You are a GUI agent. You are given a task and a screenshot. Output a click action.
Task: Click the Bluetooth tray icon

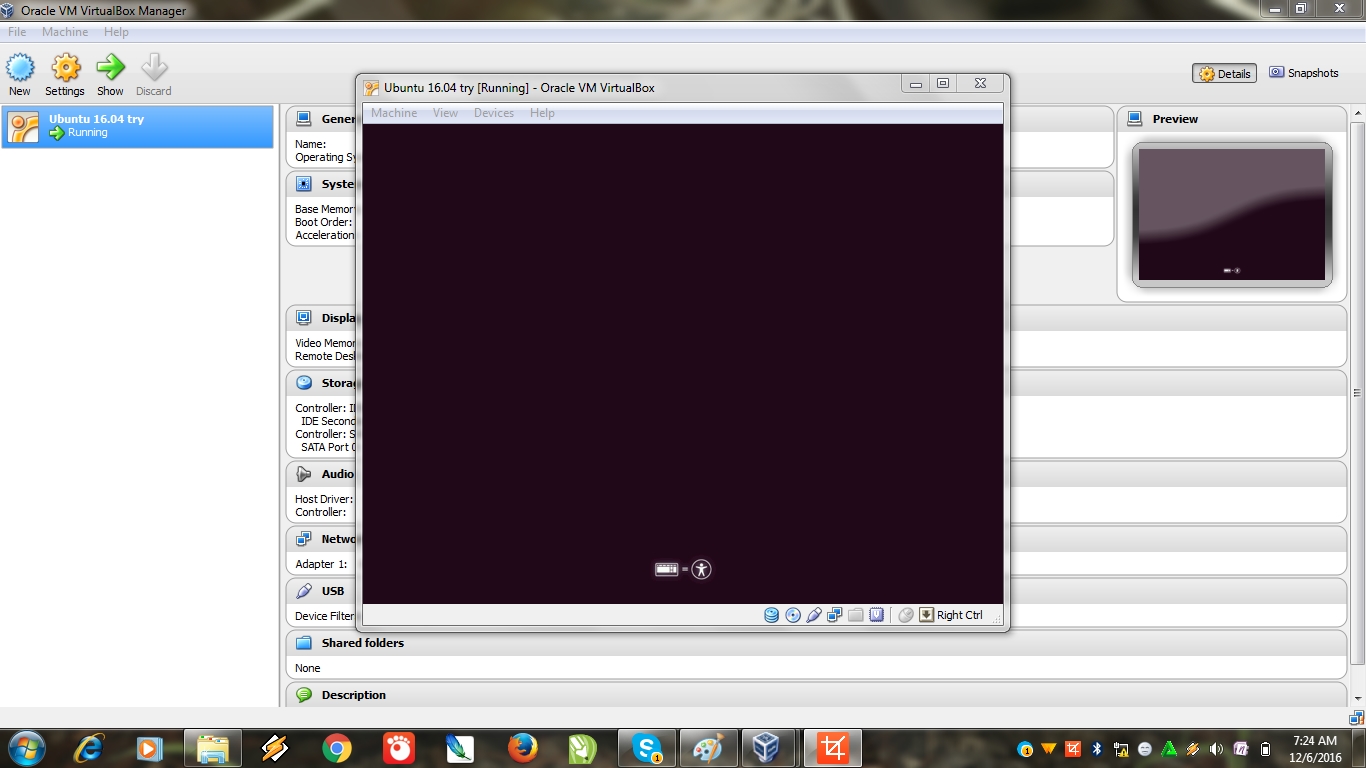[1097, 748]
